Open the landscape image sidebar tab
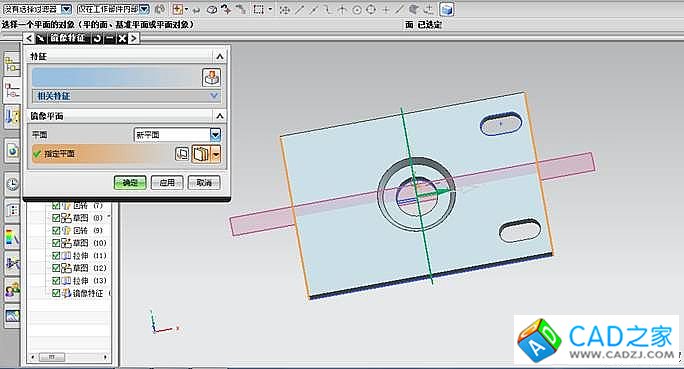Viewport: 684px width, 369px height. click(x=12, y=315)
